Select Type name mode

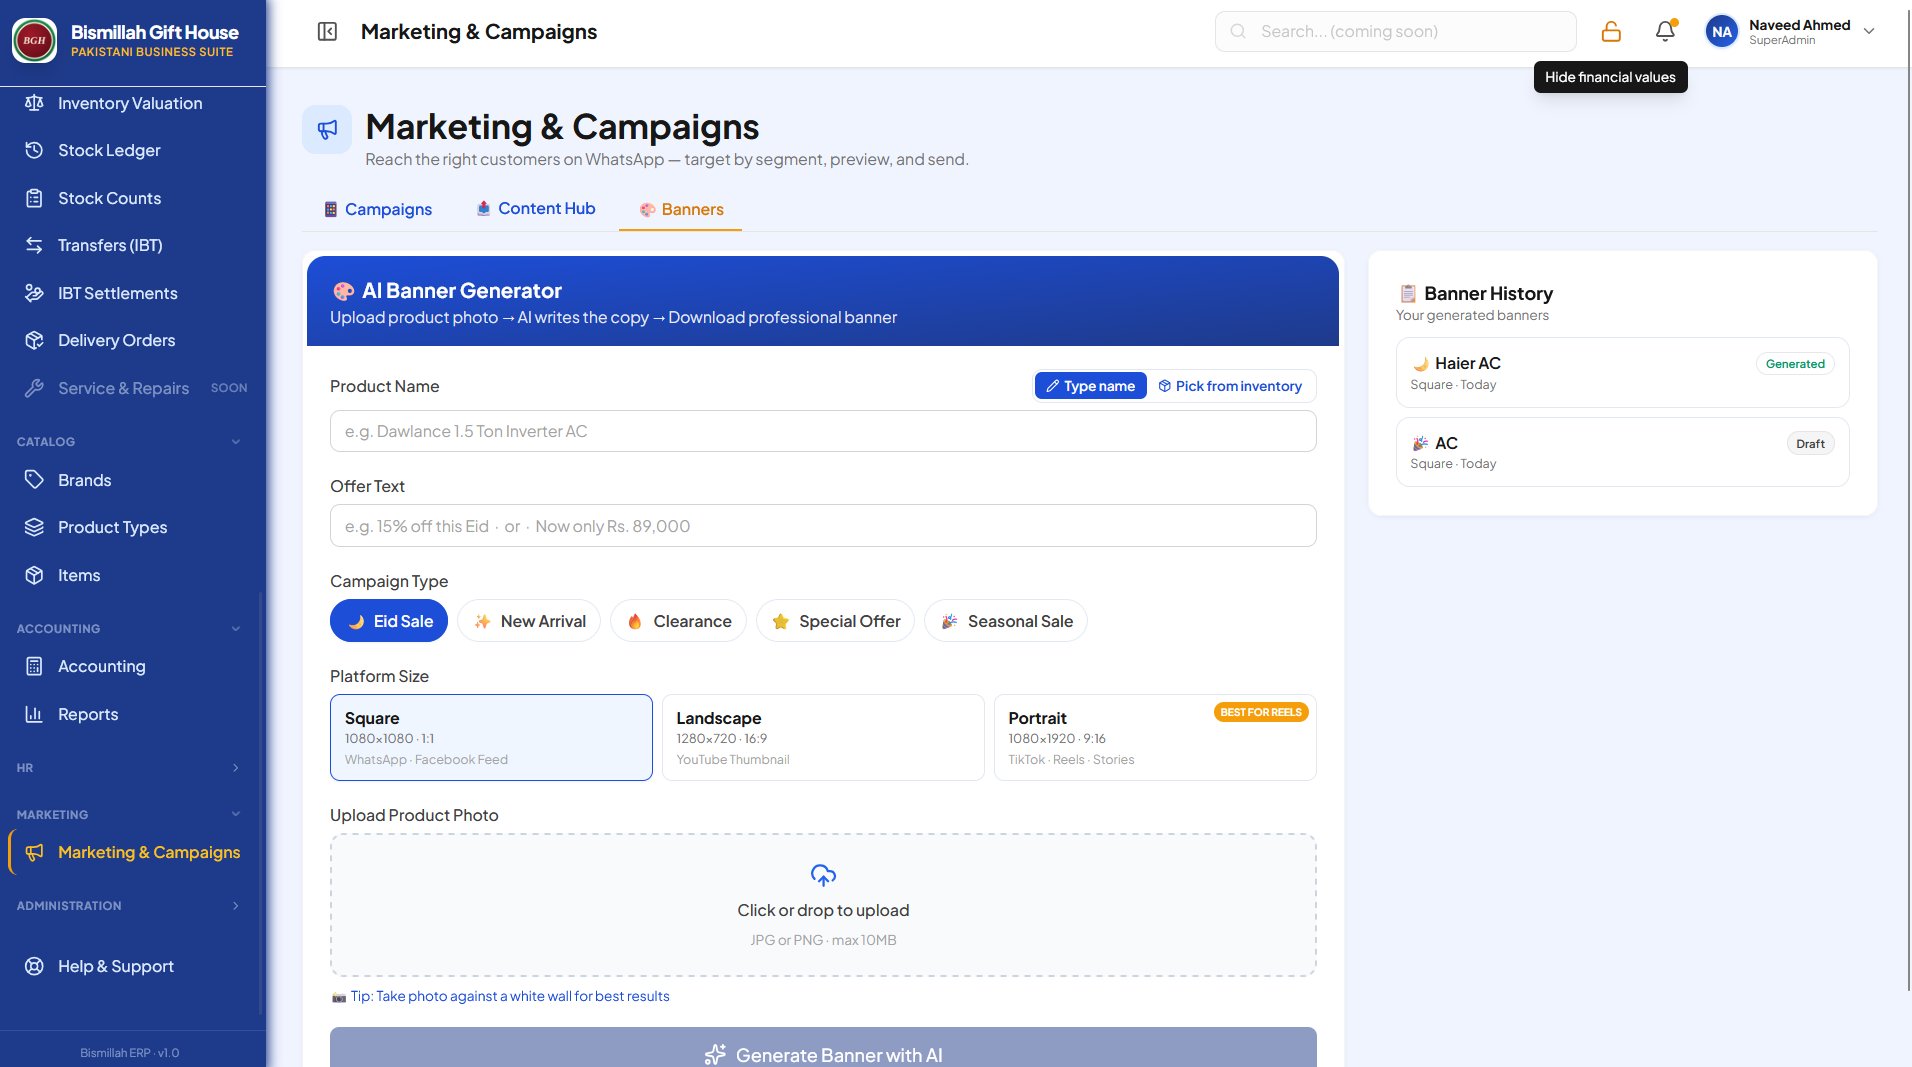click(x=1090, y=386)
